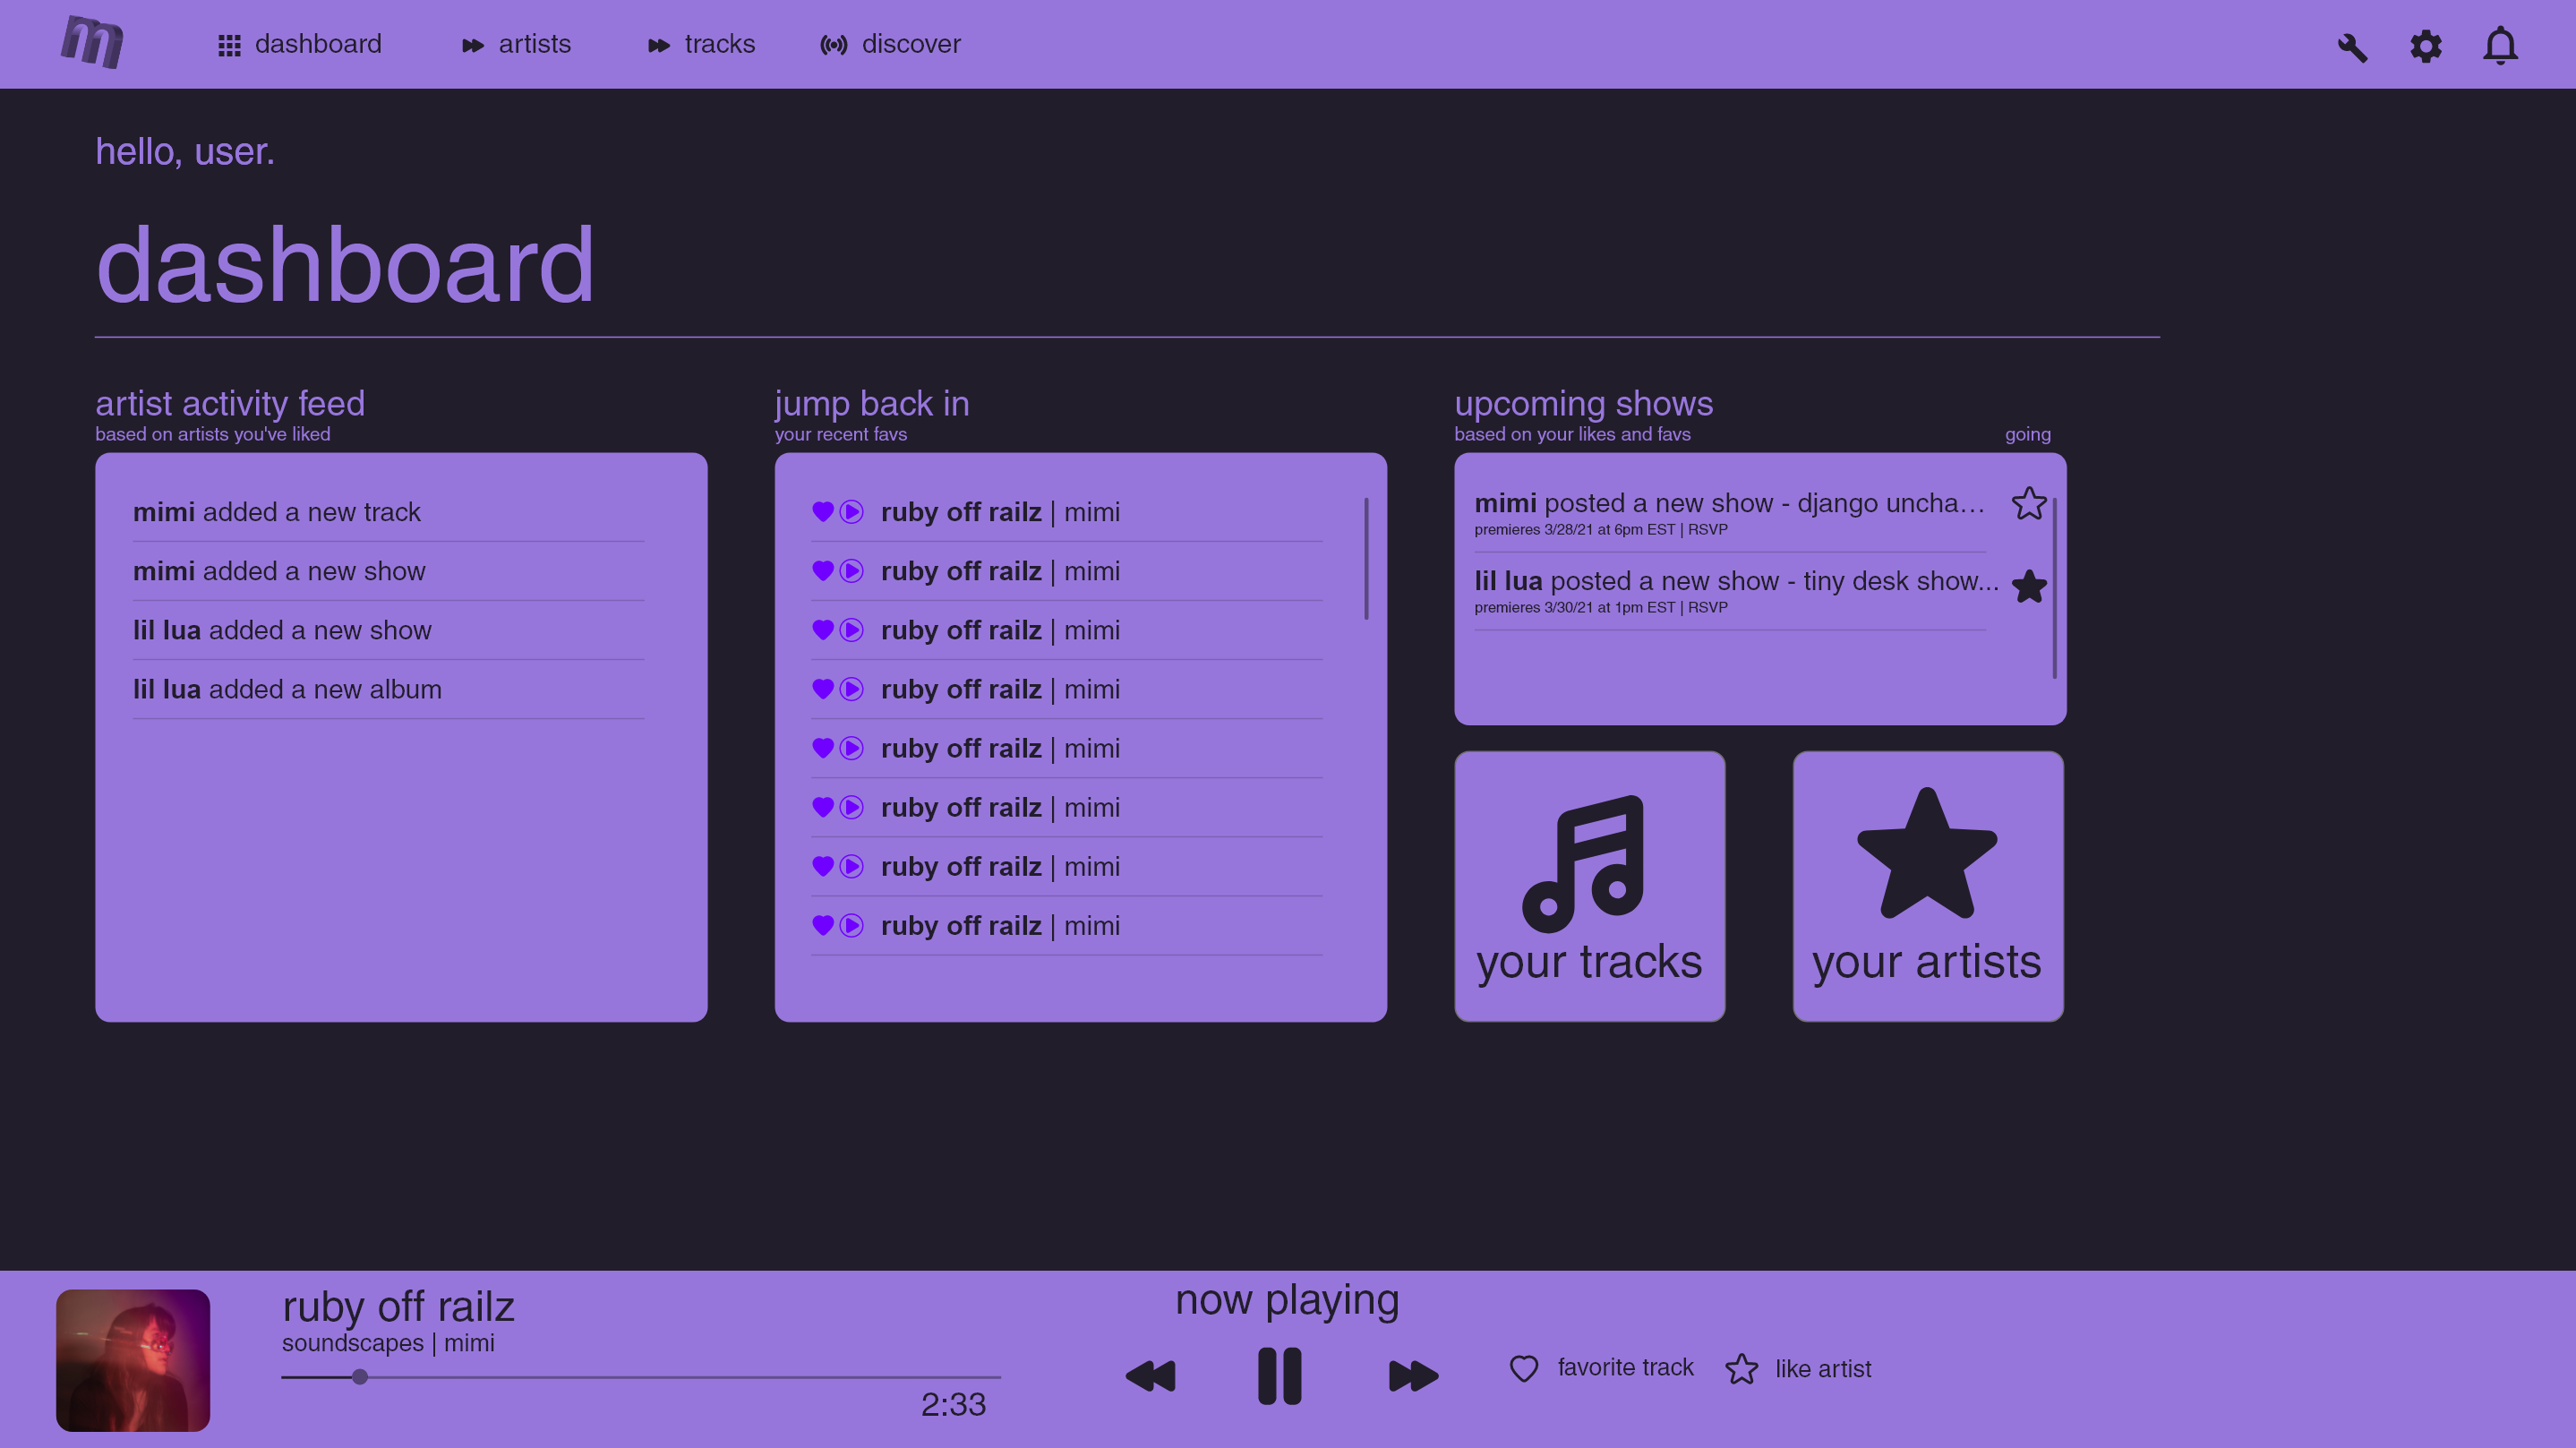Screen dimensions: 2576x1448
Task: Switch to the tracks nav item
Action: tap(701, 44)
